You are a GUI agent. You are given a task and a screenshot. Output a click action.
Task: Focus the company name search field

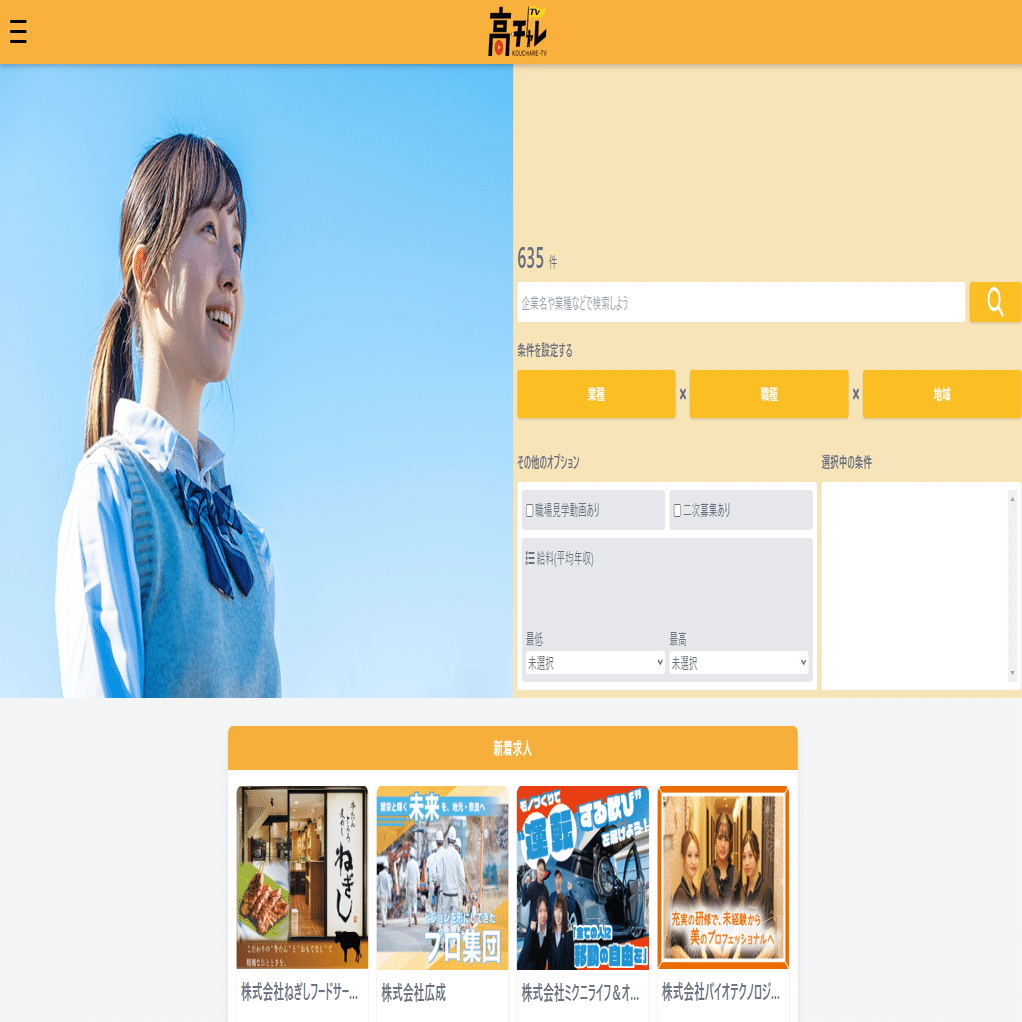[x=741, y=302]
